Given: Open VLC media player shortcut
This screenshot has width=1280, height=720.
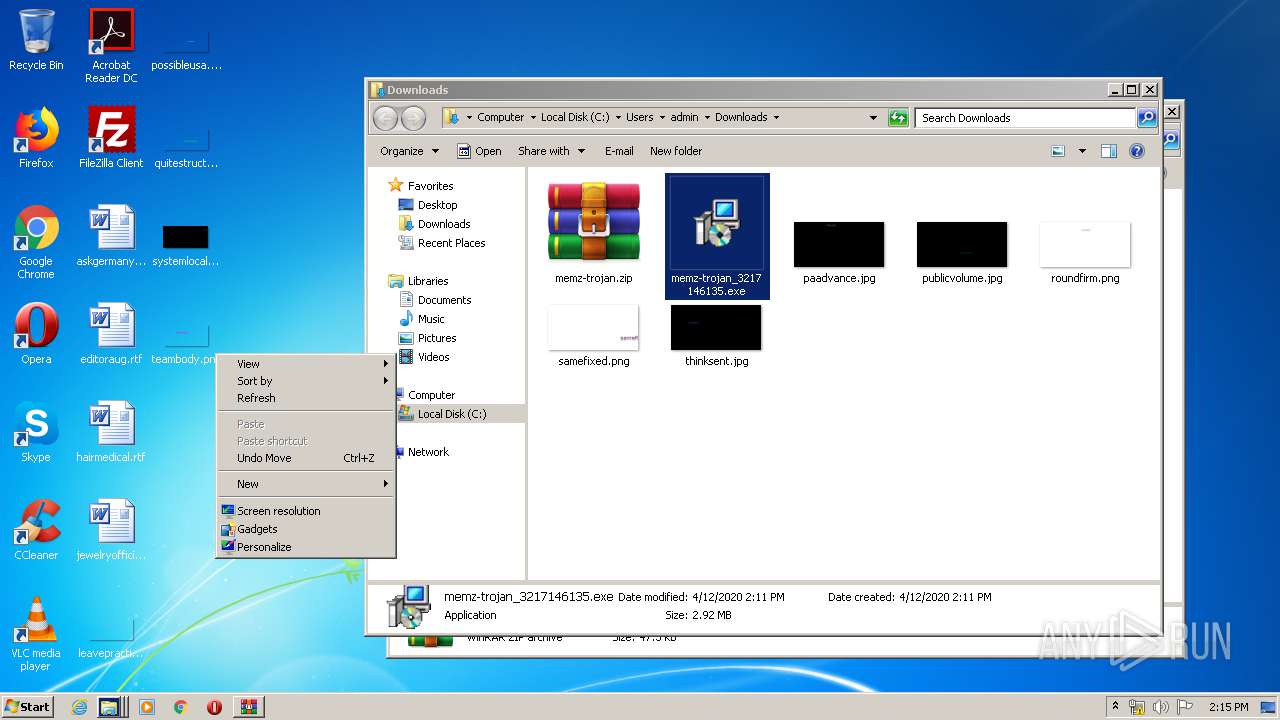Looking at the screenshot, I should coord(36,634).
